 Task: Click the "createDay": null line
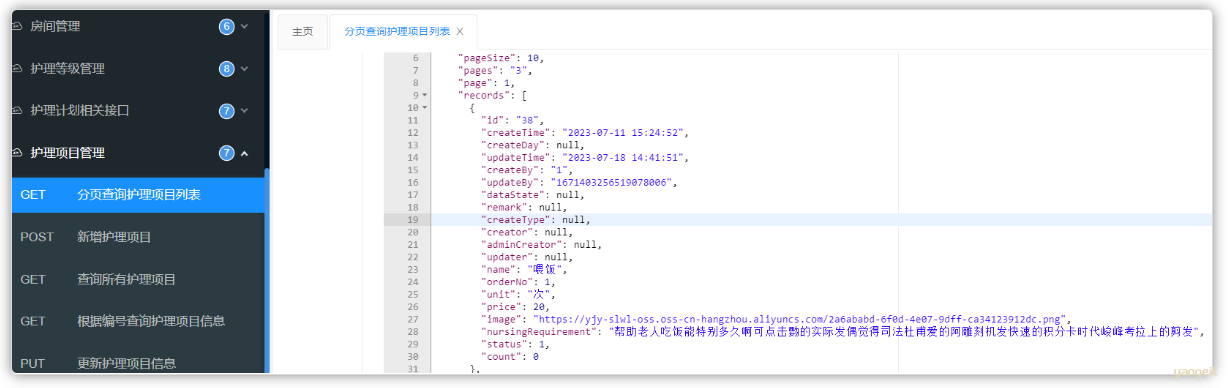coord(533,145)
